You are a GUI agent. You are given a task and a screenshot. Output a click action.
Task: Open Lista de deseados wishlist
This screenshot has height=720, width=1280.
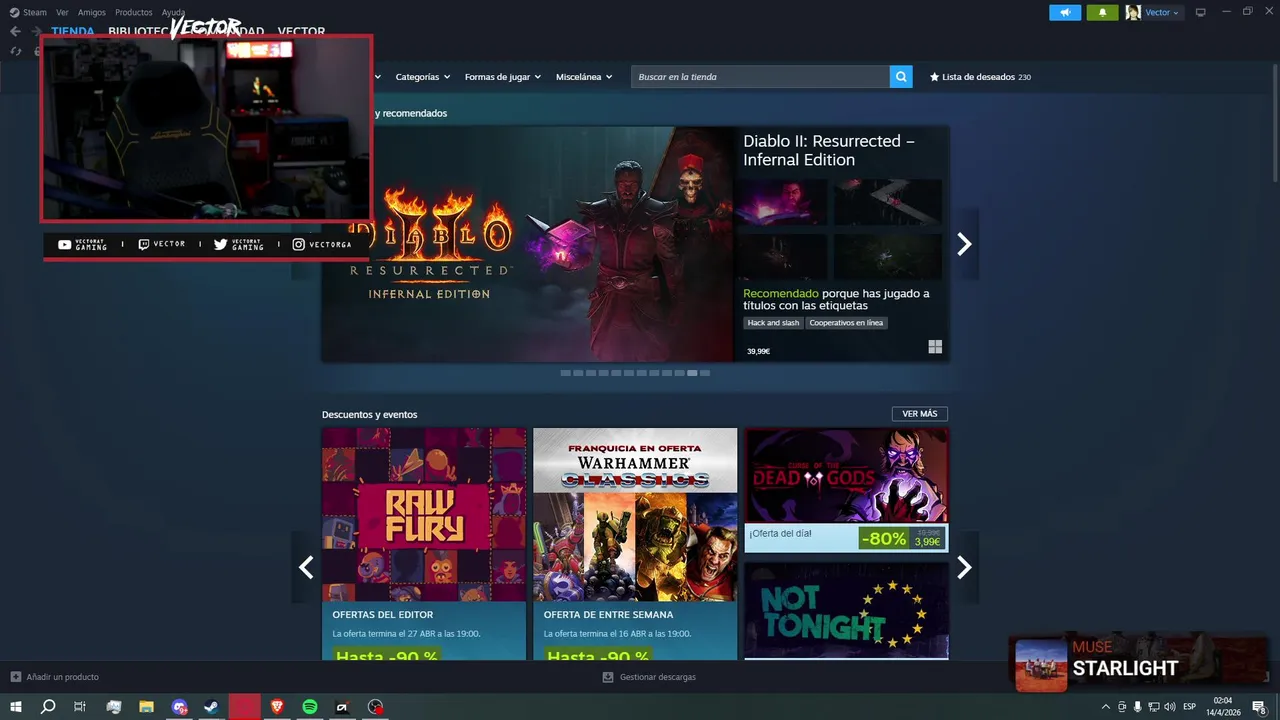pyautogui.click(x=980, y=77)
